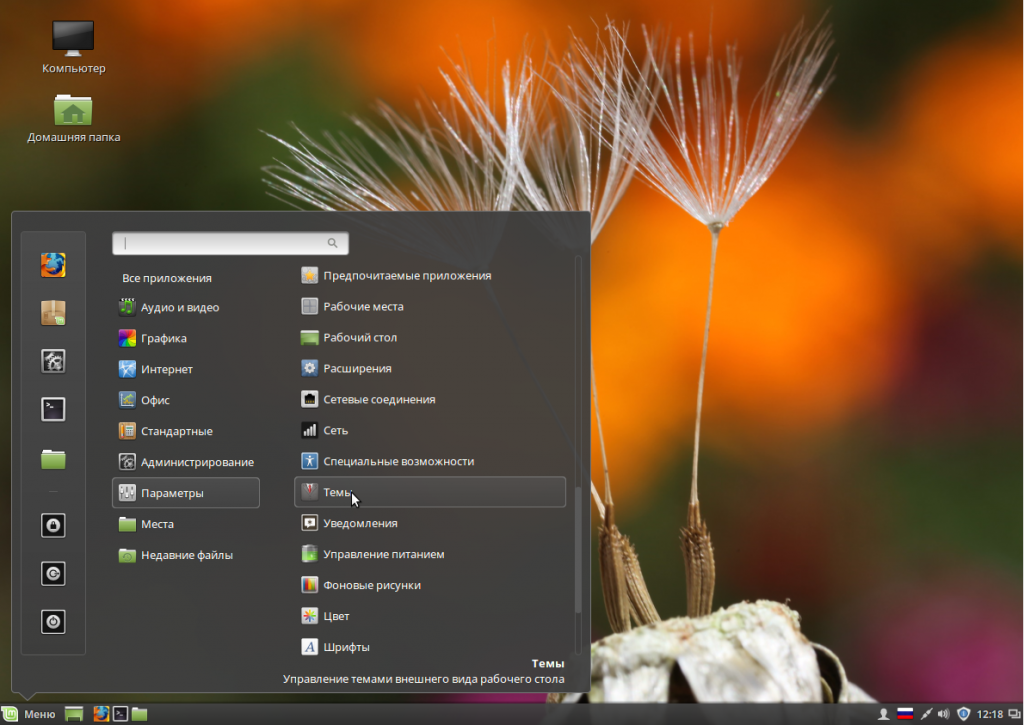Launch Terminal from the favorites sidebar
1024x725 pixels.
pos(53,410)
